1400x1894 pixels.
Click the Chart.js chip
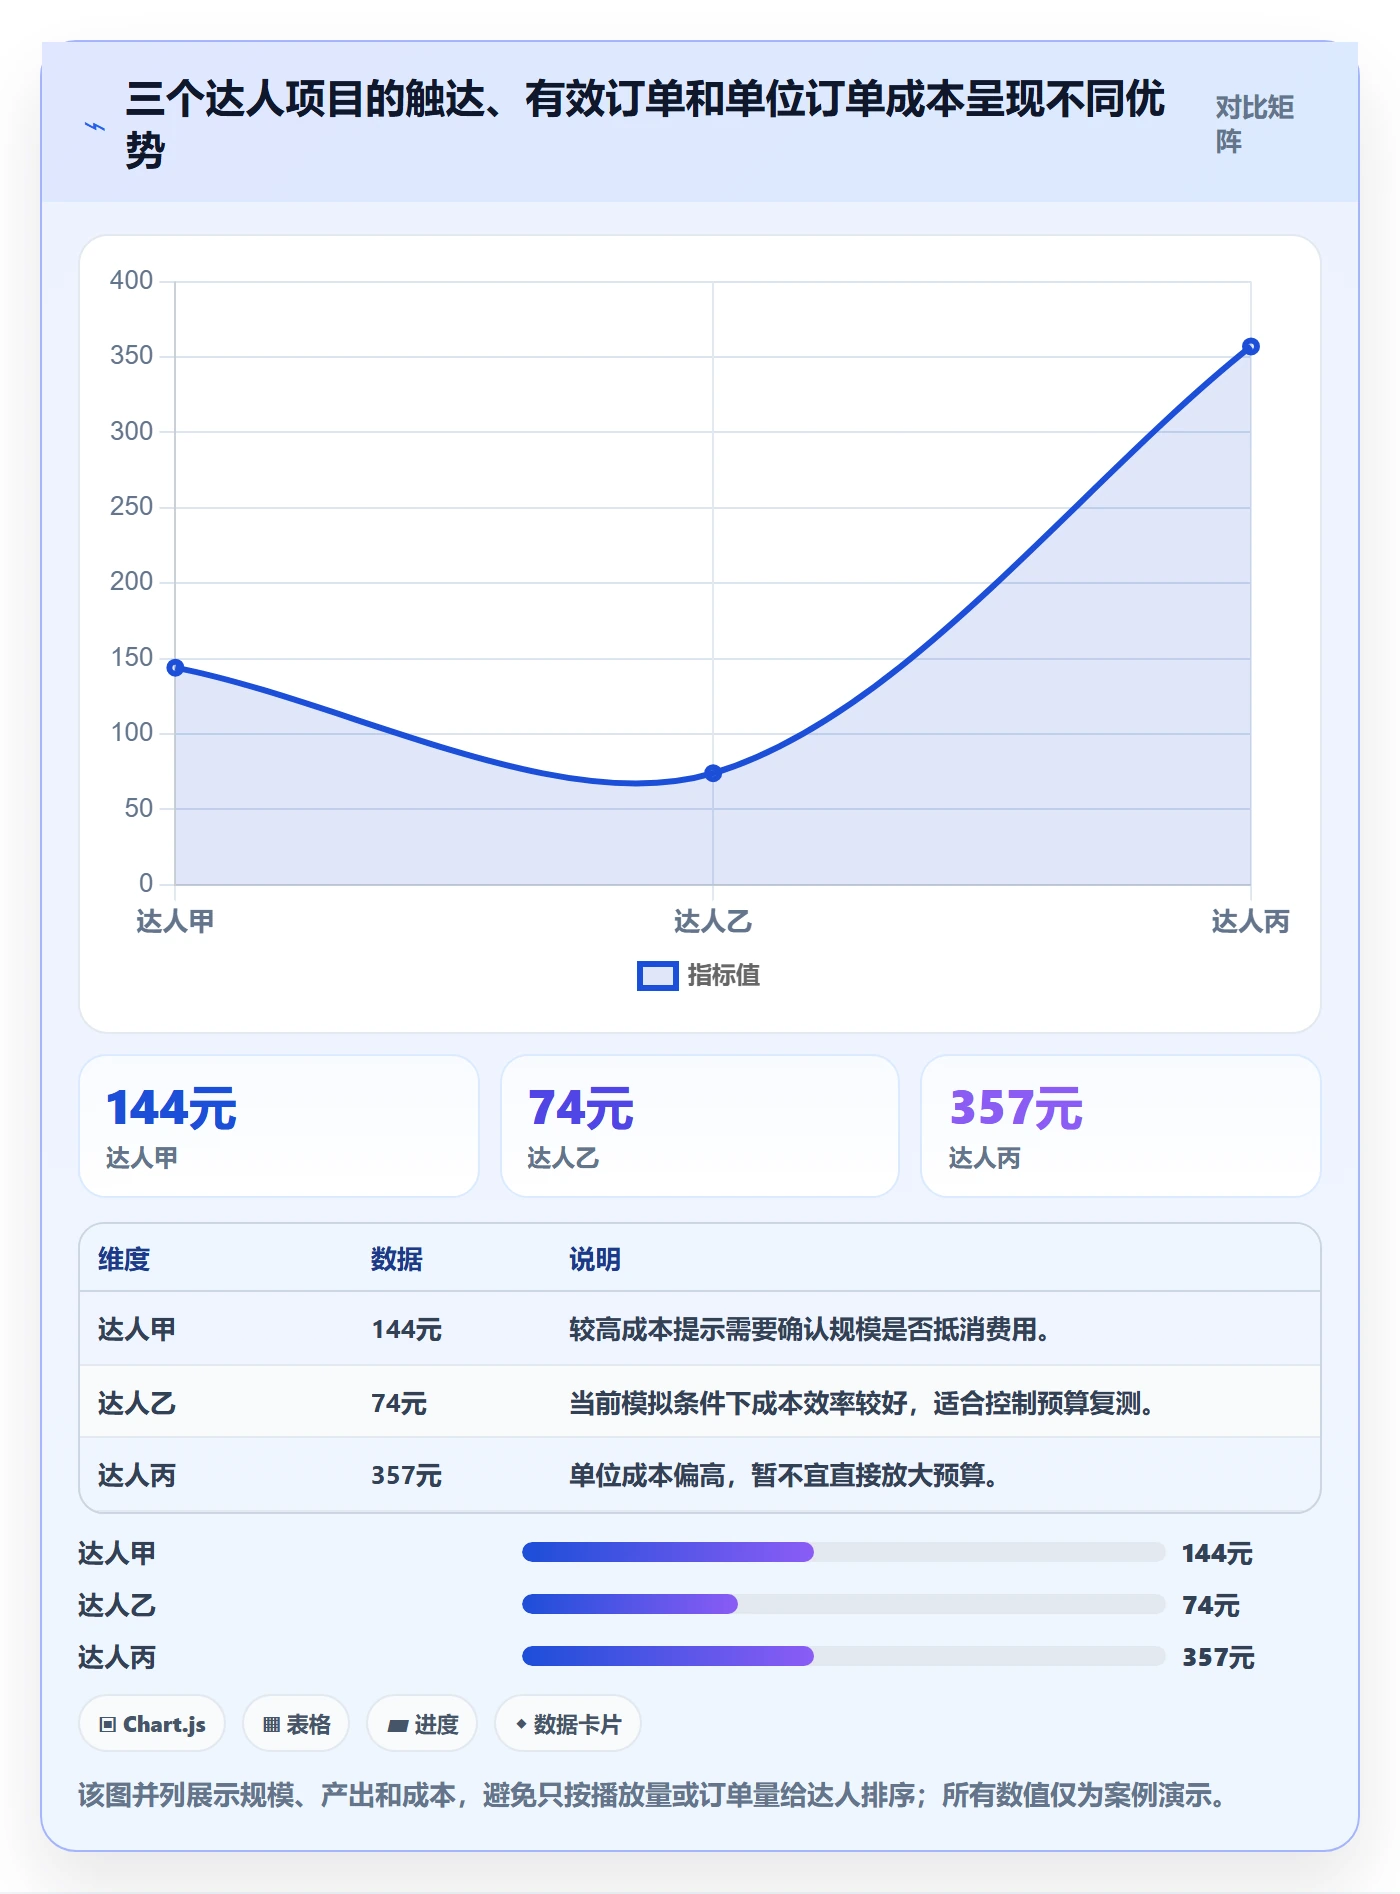152,1724
